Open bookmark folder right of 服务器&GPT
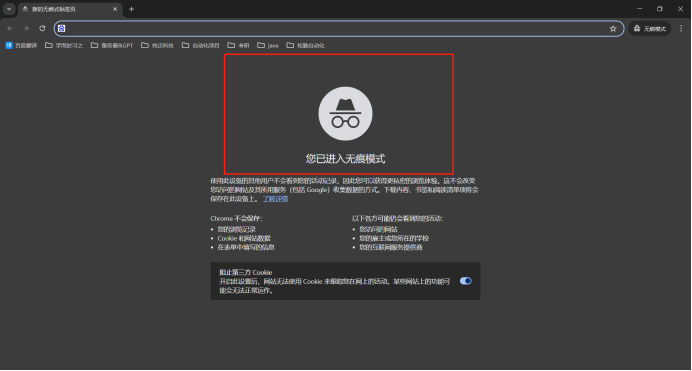The image size is (692, 371). tap(158, 45)
